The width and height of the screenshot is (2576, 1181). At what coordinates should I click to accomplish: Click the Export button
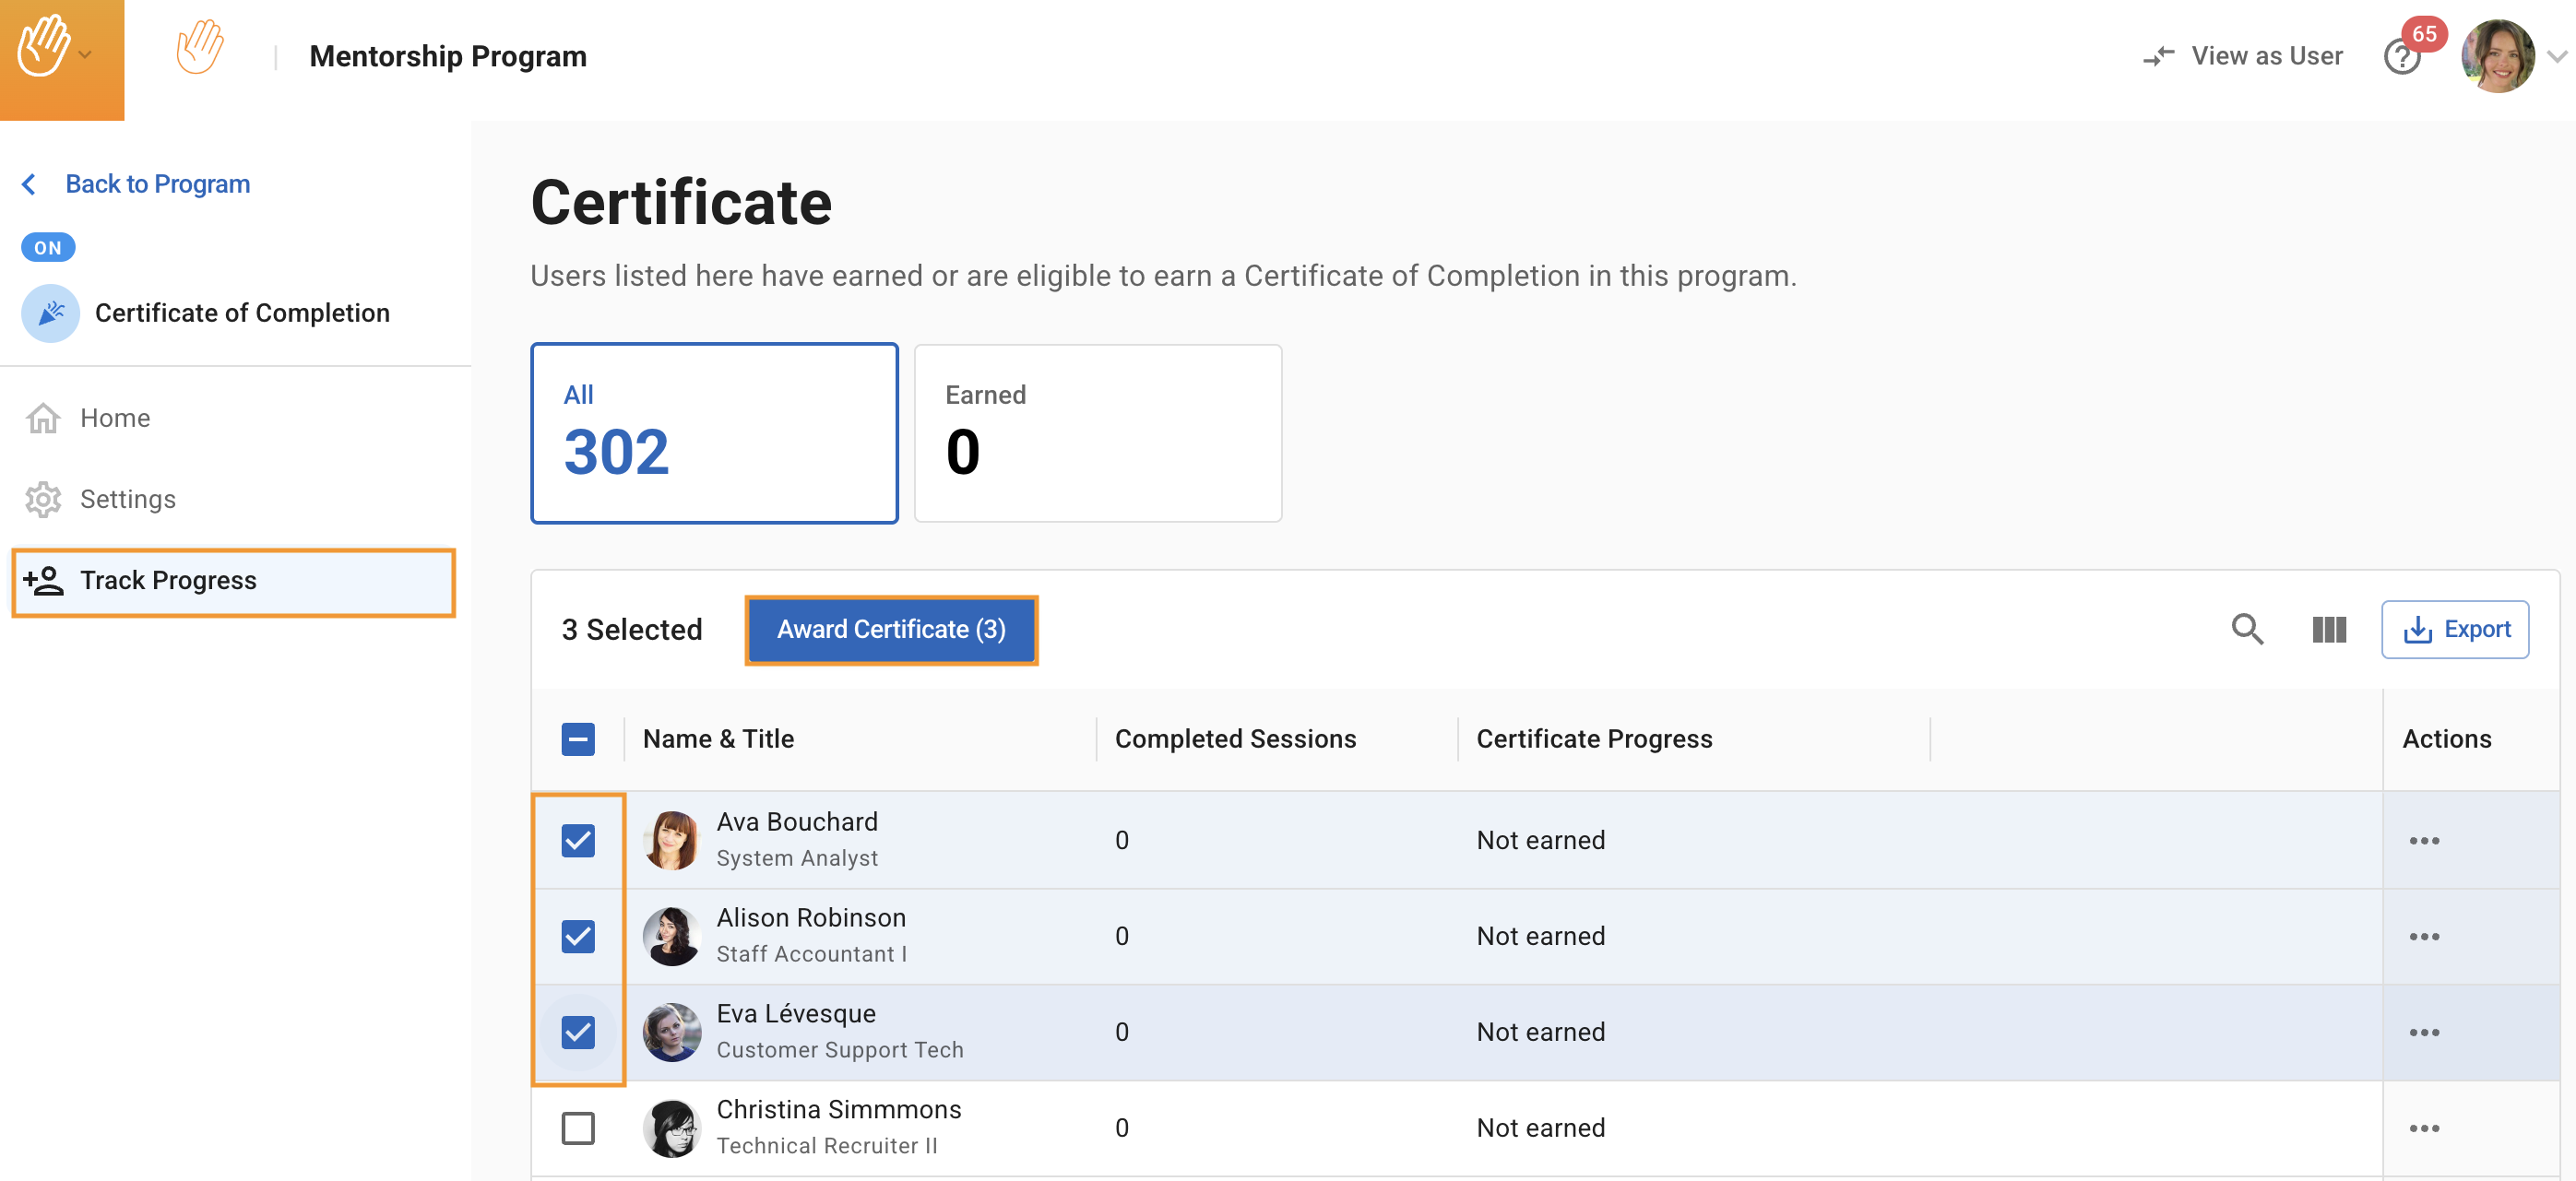[x=2455, y=629]
